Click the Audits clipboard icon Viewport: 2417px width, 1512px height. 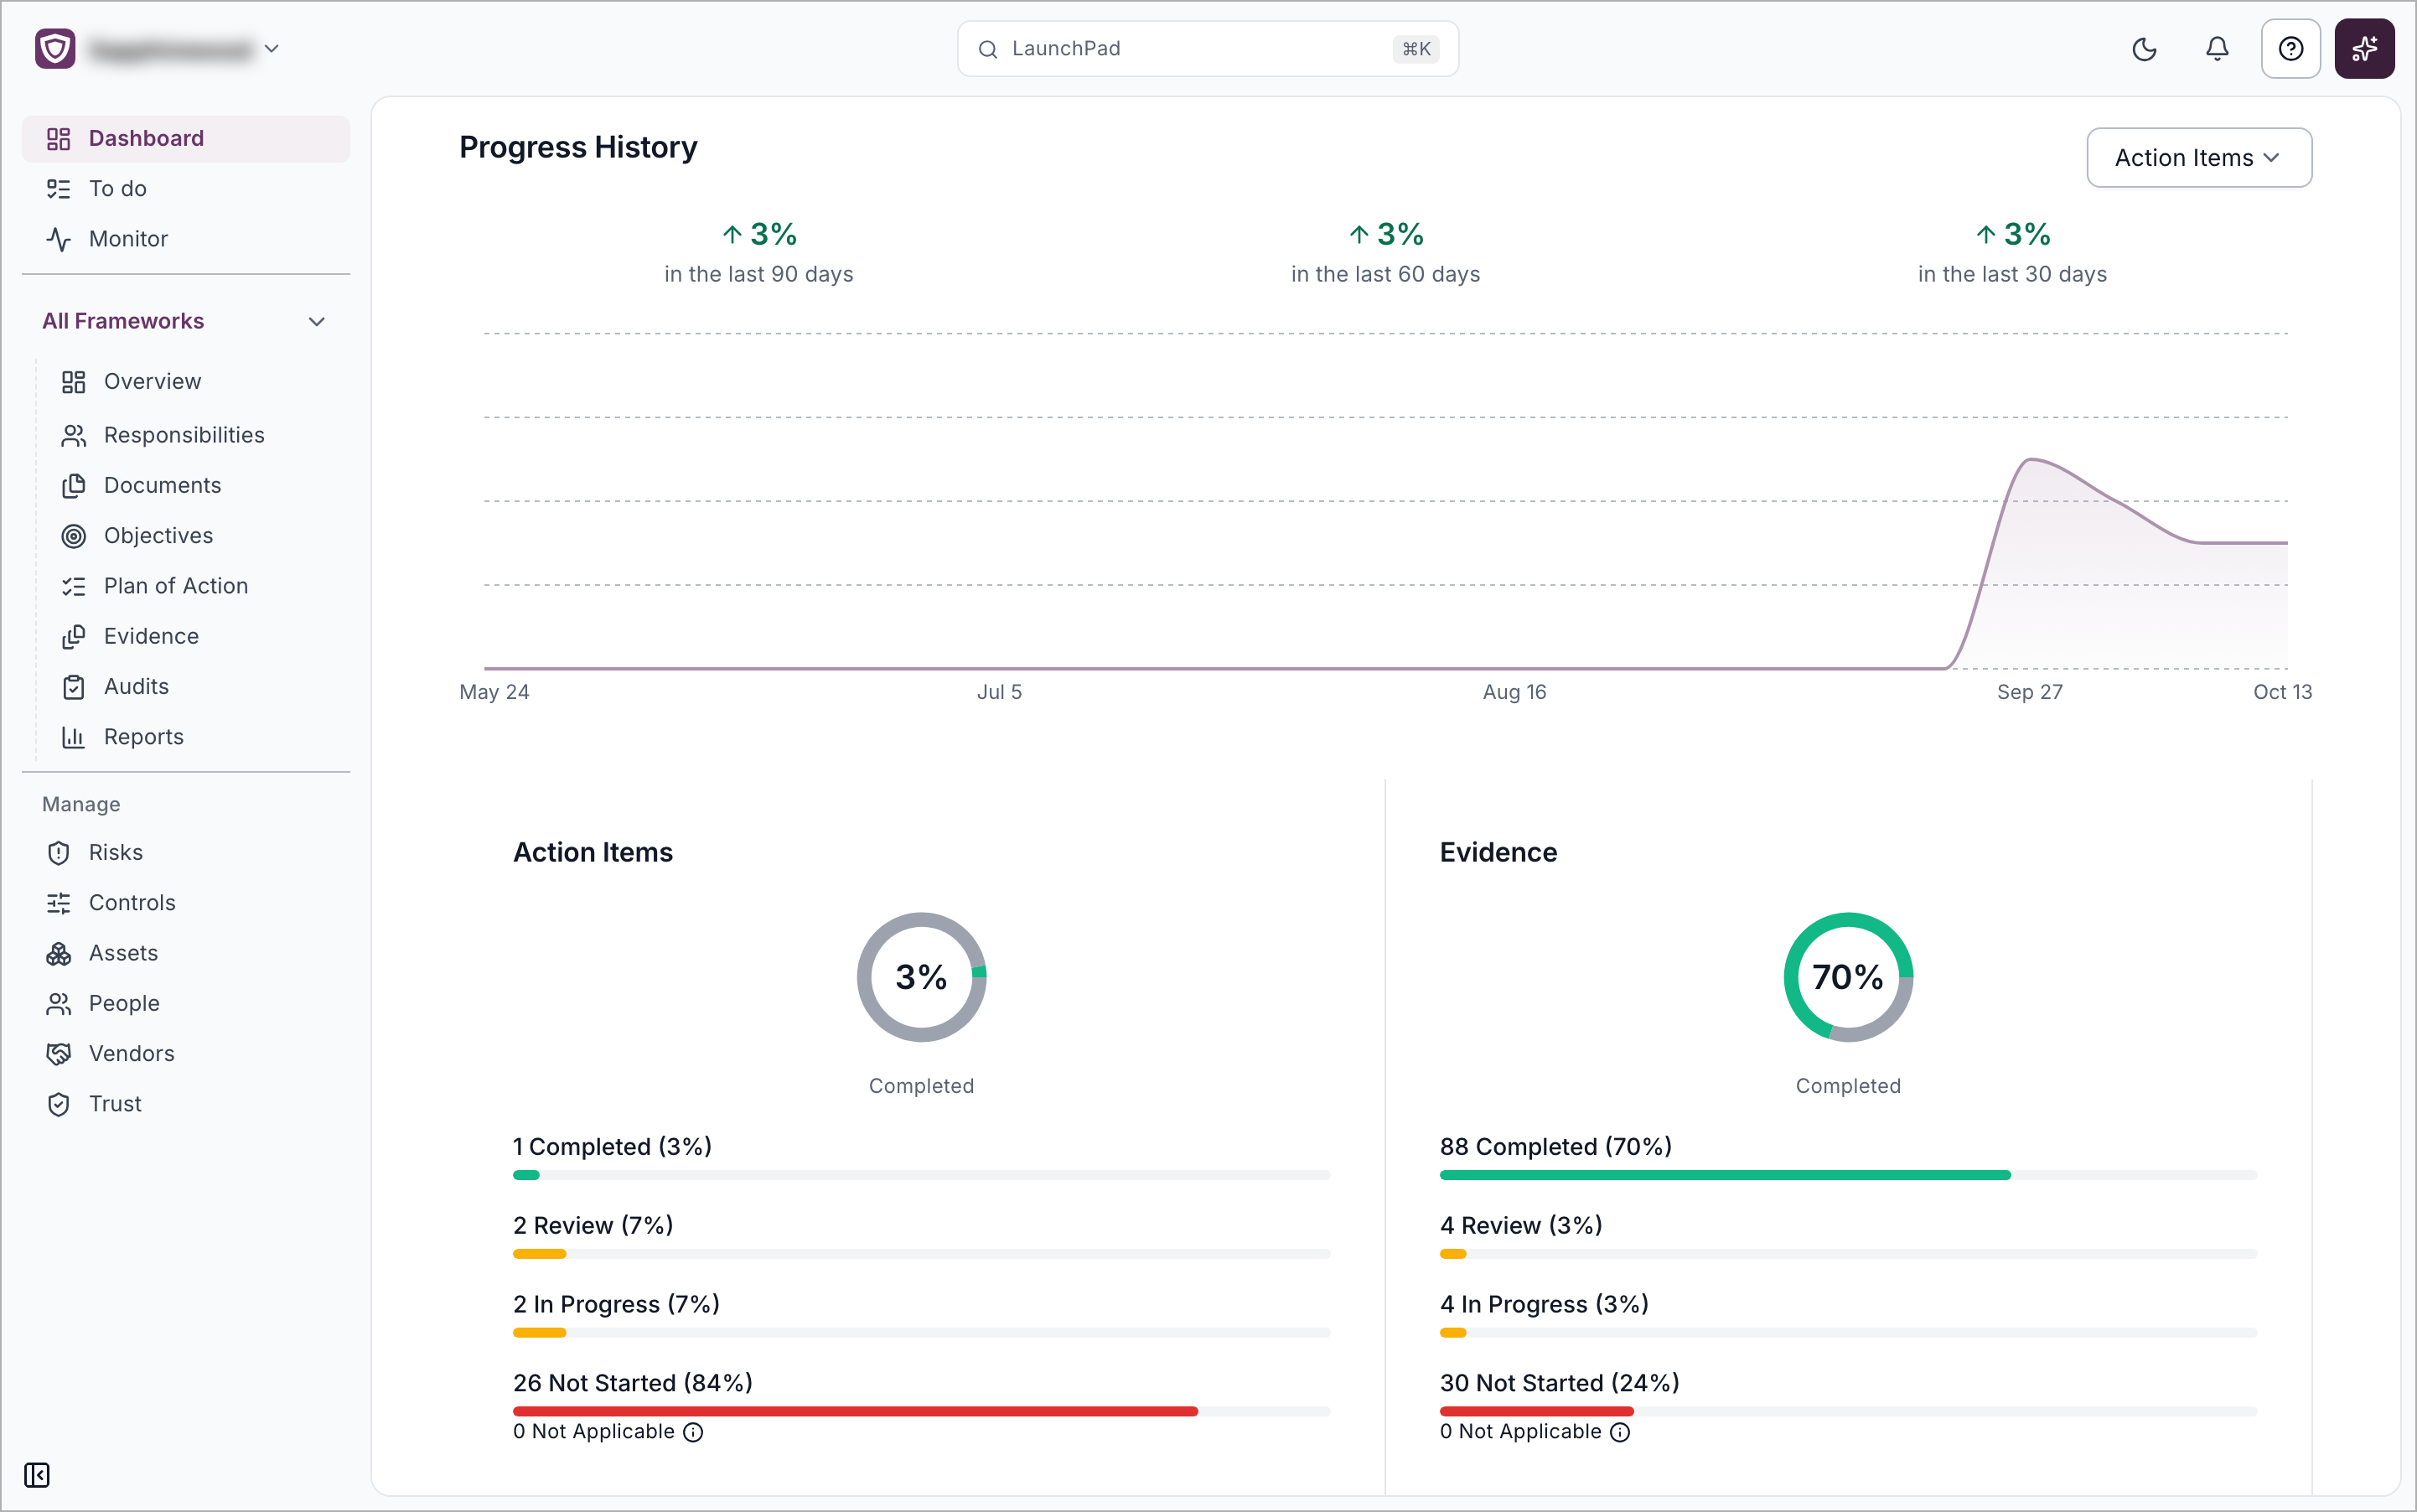pos(74,687)
